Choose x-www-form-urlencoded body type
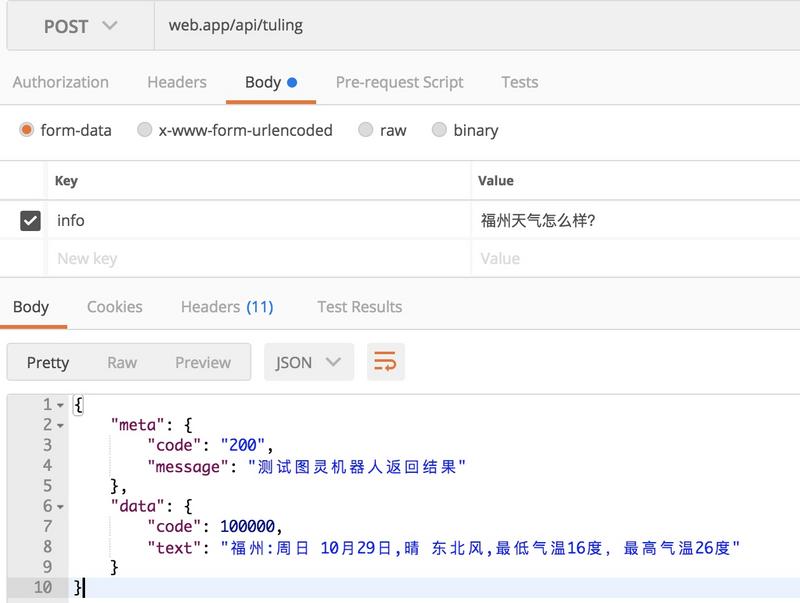 pos(144,130)
